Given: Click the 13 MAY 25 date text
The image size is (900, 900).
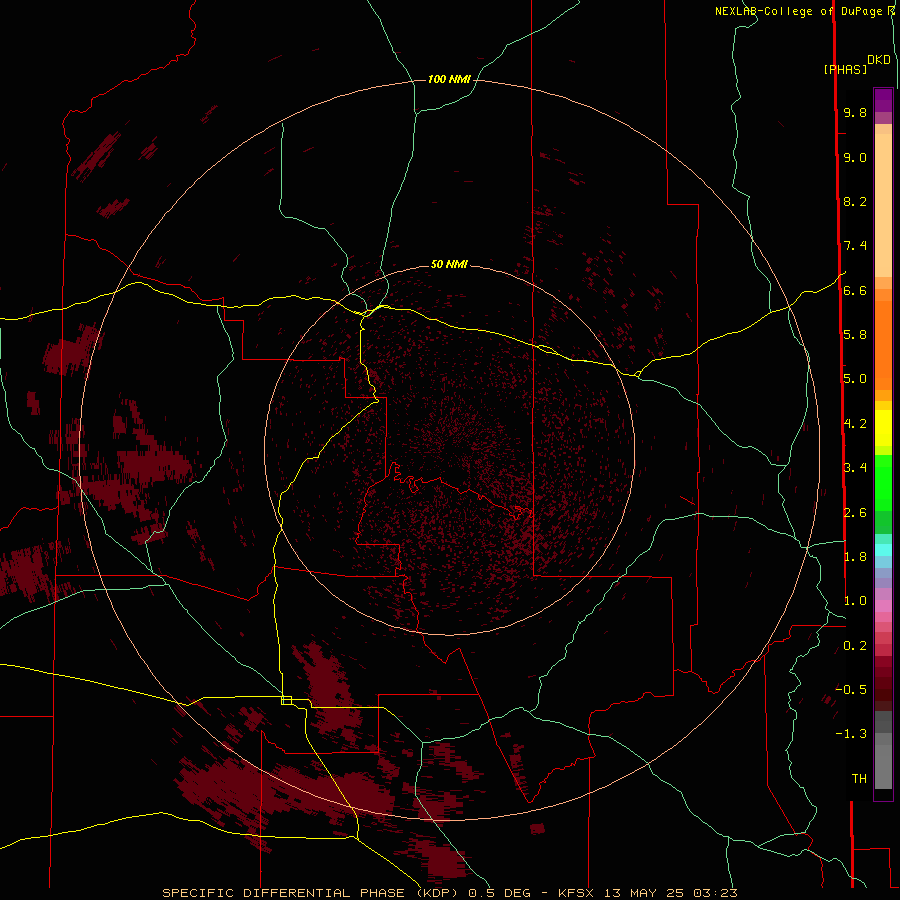Looking at the screenshot, I should [x=645, y=893].
